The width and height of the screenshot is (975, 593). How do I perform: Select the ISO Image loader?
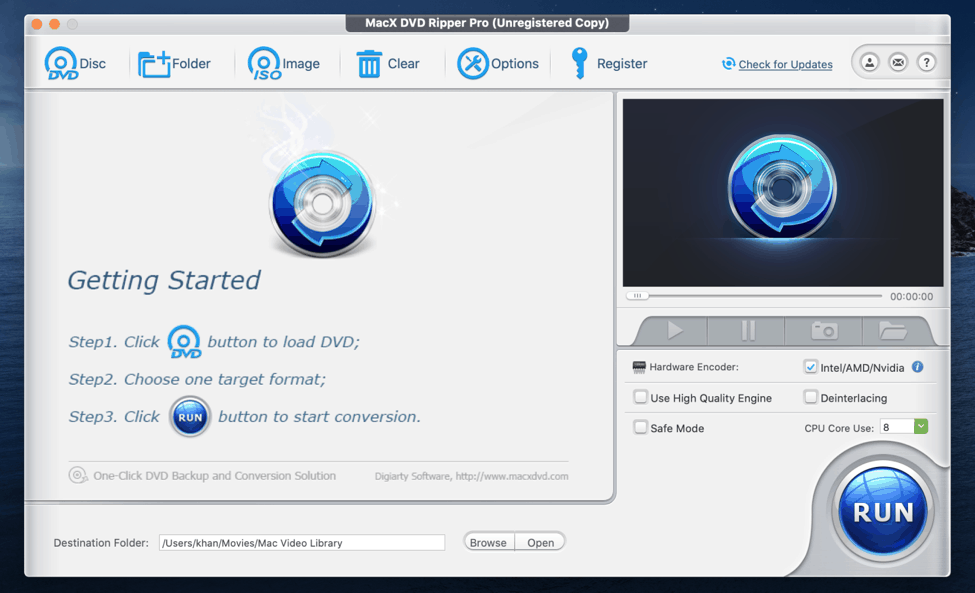pos(283,63)
